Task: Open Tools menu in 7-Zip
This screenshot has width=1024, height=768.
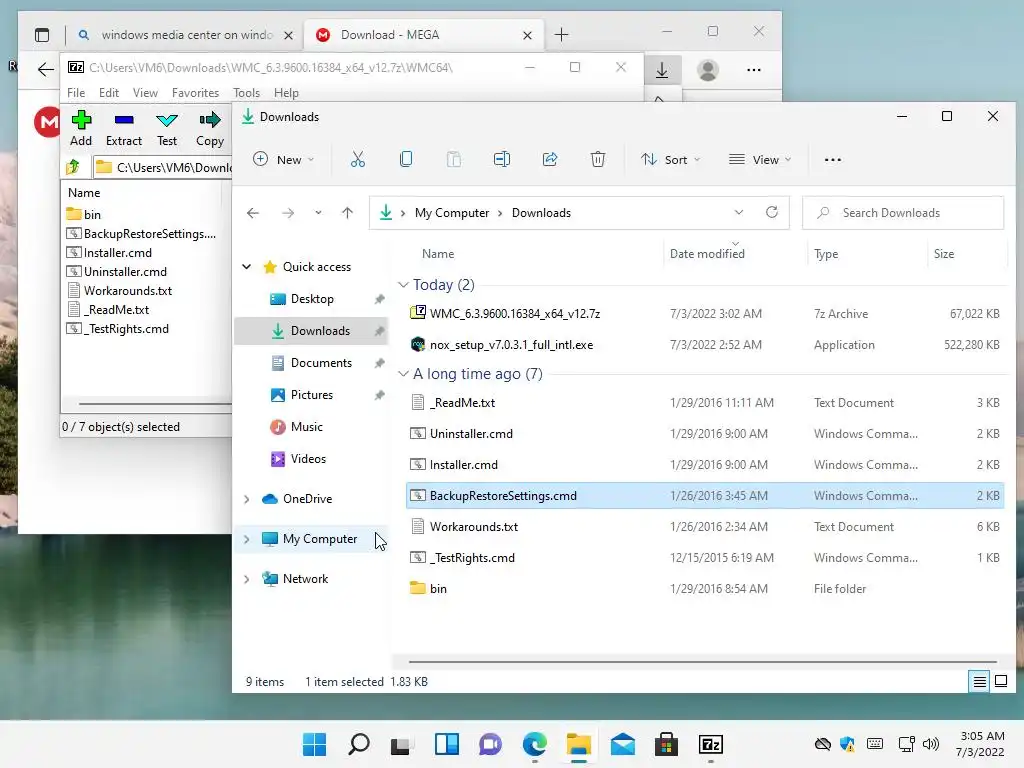Action: point(246,93)
